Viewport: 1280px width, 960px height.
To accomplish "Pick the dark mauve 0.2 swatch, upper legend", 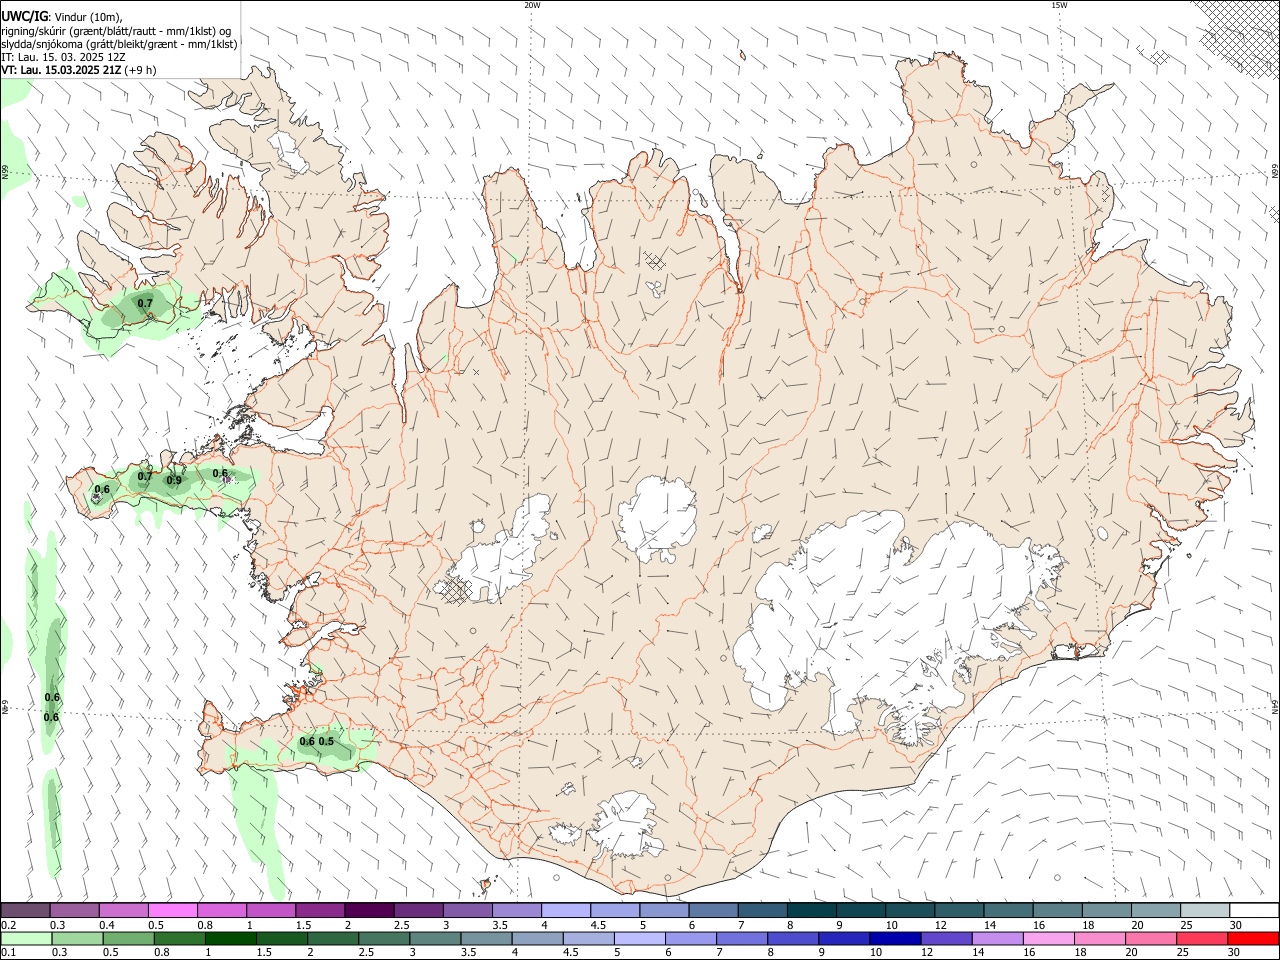I will point(25,910).
